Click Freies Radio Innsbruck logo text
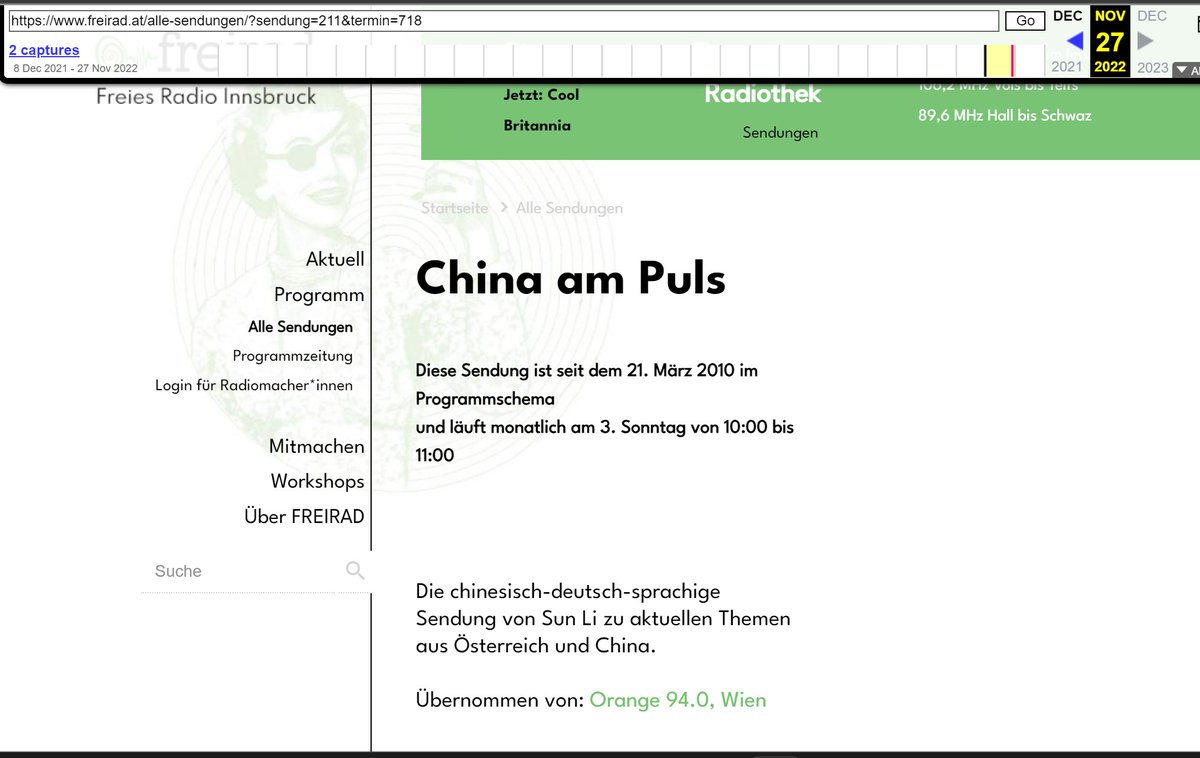Viewport: 1200px width, 758px height. [206, 97]
